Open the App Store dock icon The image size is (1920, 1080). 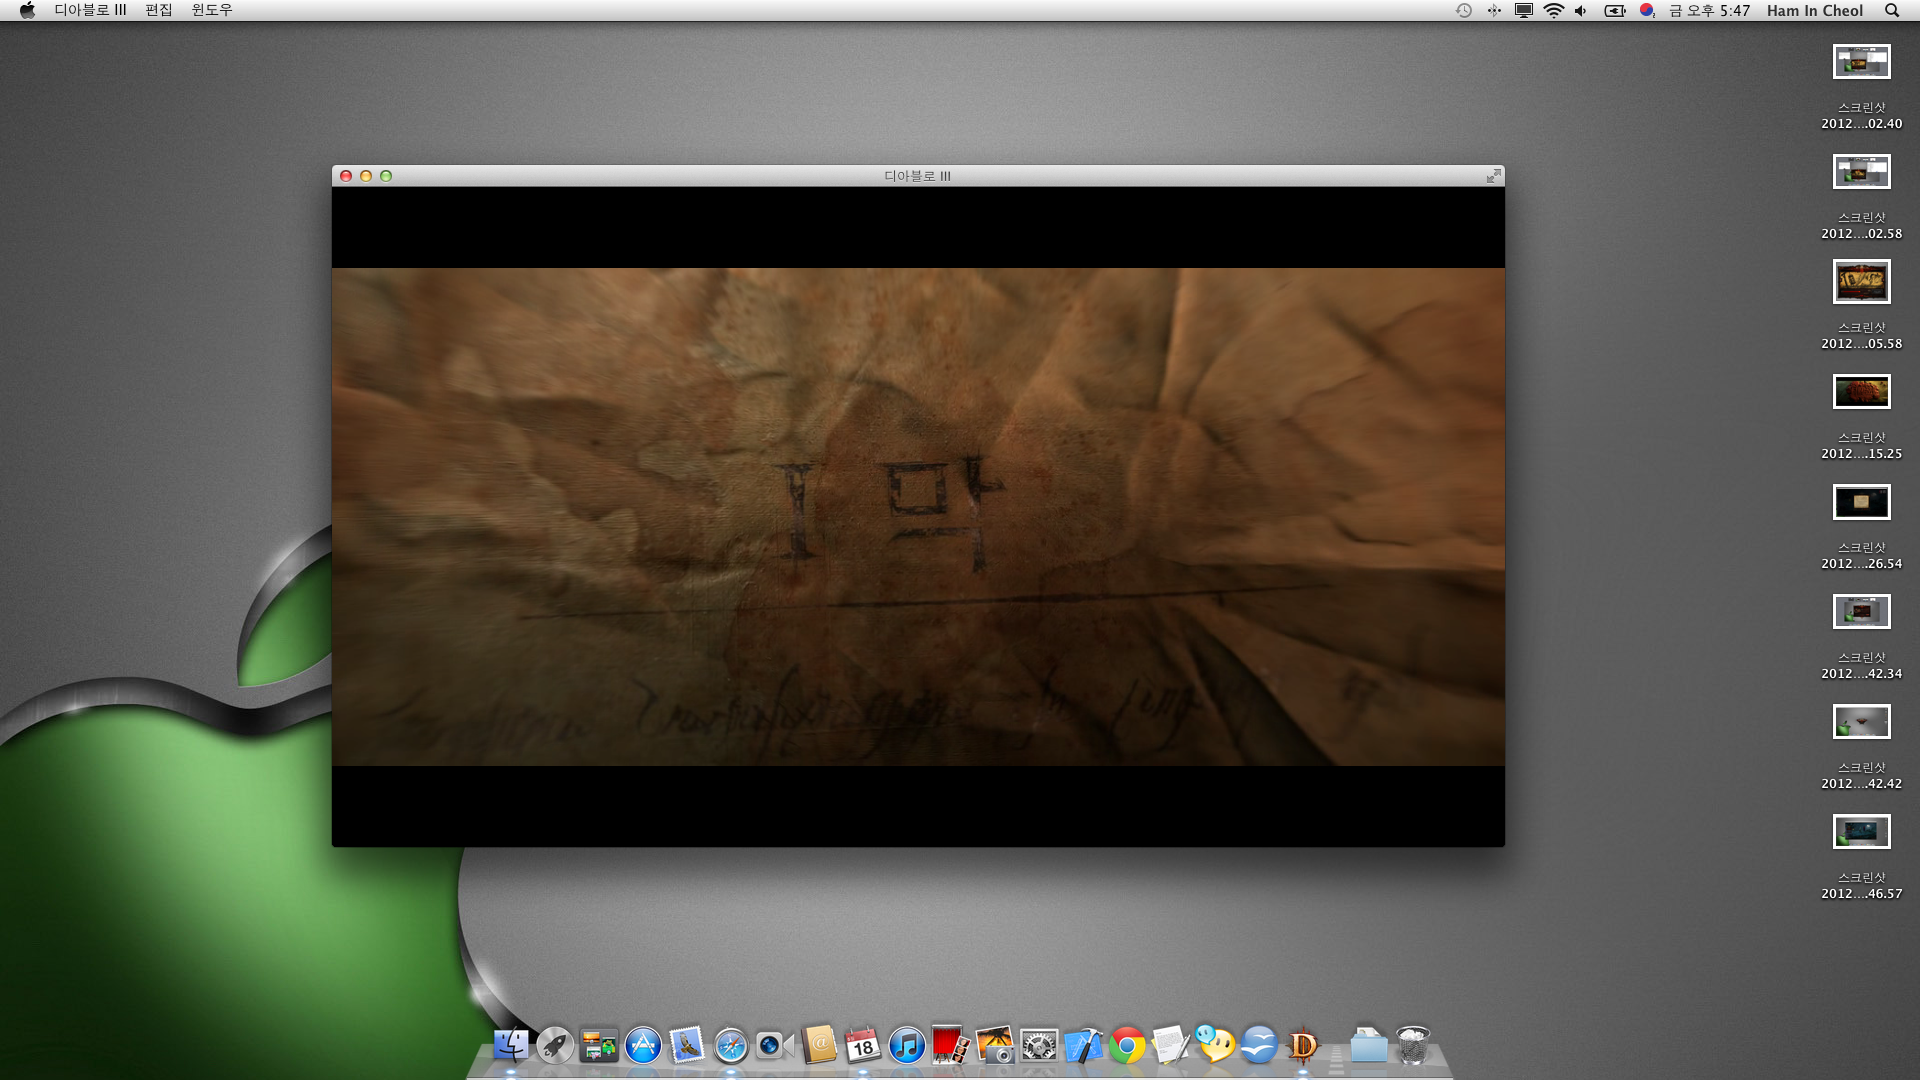643,1046
